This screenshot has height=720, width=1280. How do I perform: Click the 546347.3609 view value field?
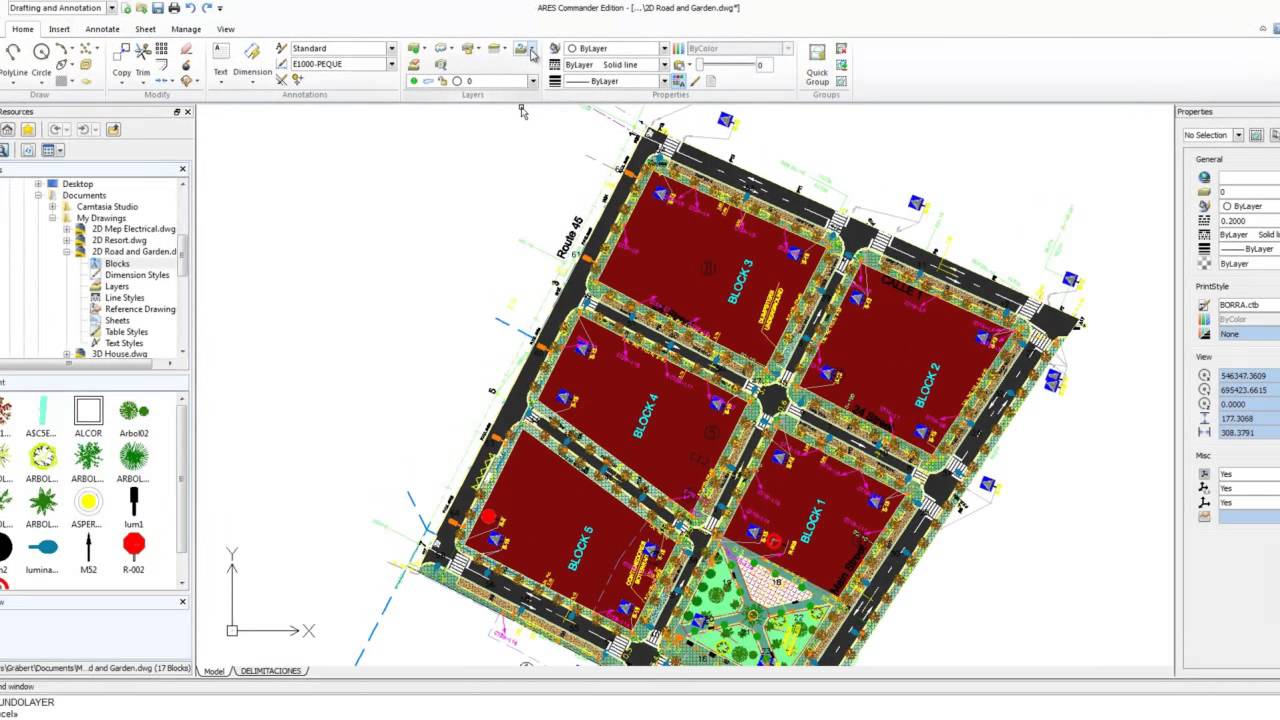click(x=1248, y=376)
